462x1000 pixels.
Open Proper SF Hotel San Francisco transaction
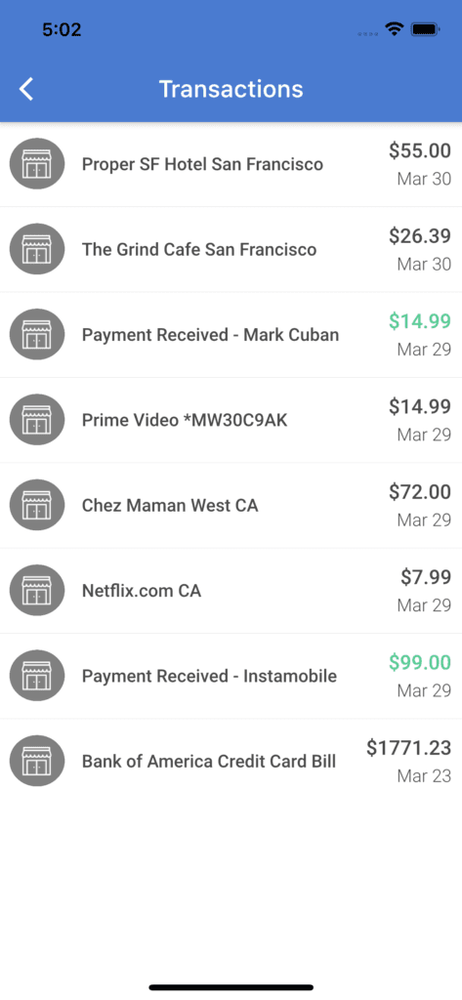click(x=231, y=164)
